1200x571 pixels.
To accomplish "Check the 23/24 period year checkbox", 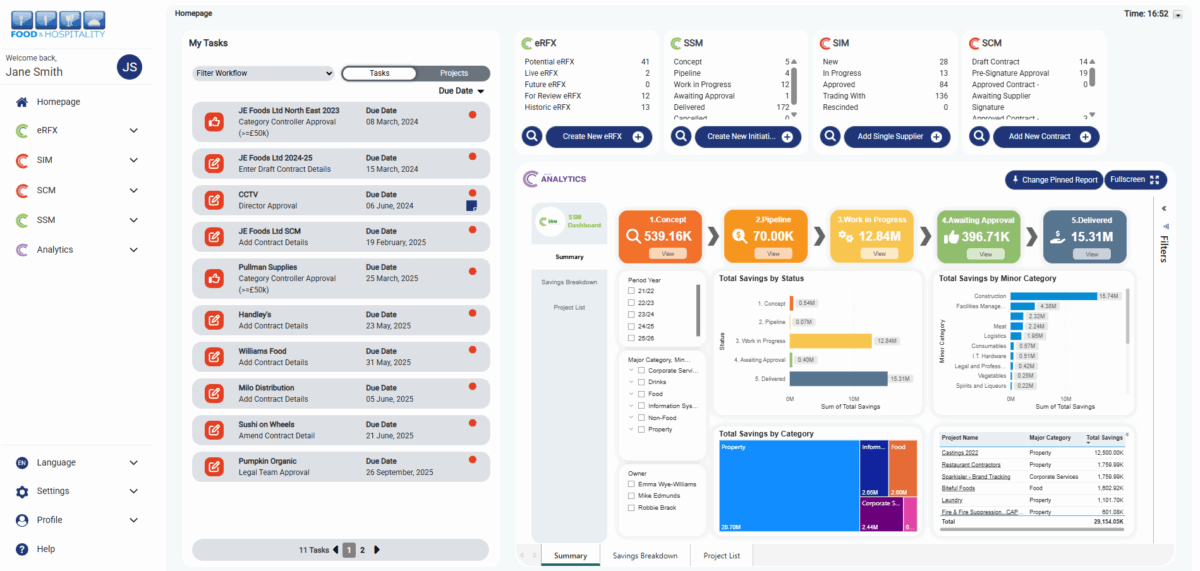I will (631, 314).
